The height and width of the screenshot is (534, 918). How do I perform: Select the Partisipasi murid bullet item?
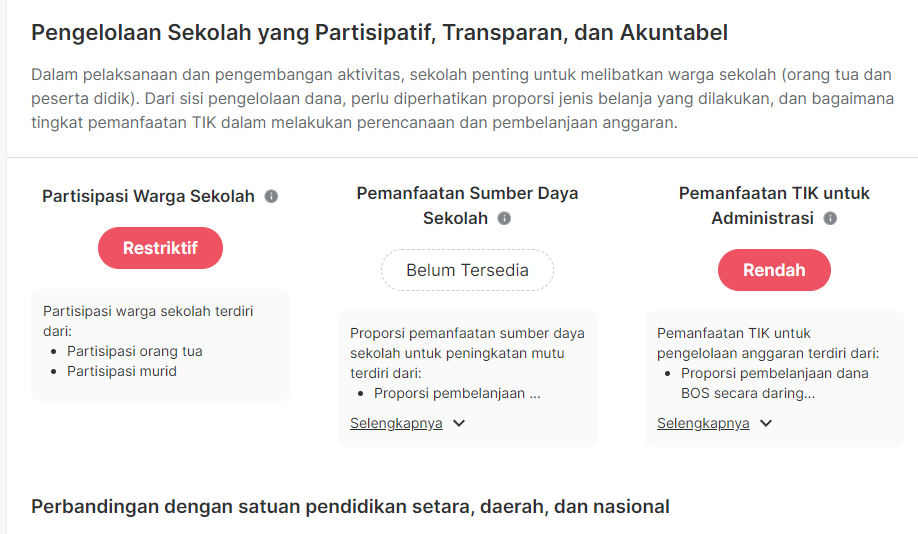coord(121,371)
